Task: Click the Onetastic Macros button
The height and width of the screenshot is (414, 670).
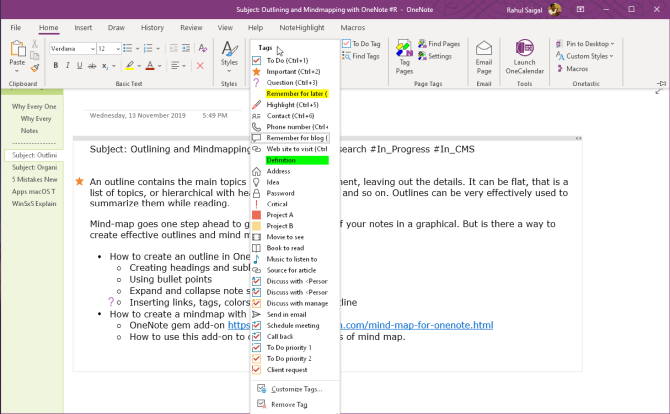Action: pos(573,68)
